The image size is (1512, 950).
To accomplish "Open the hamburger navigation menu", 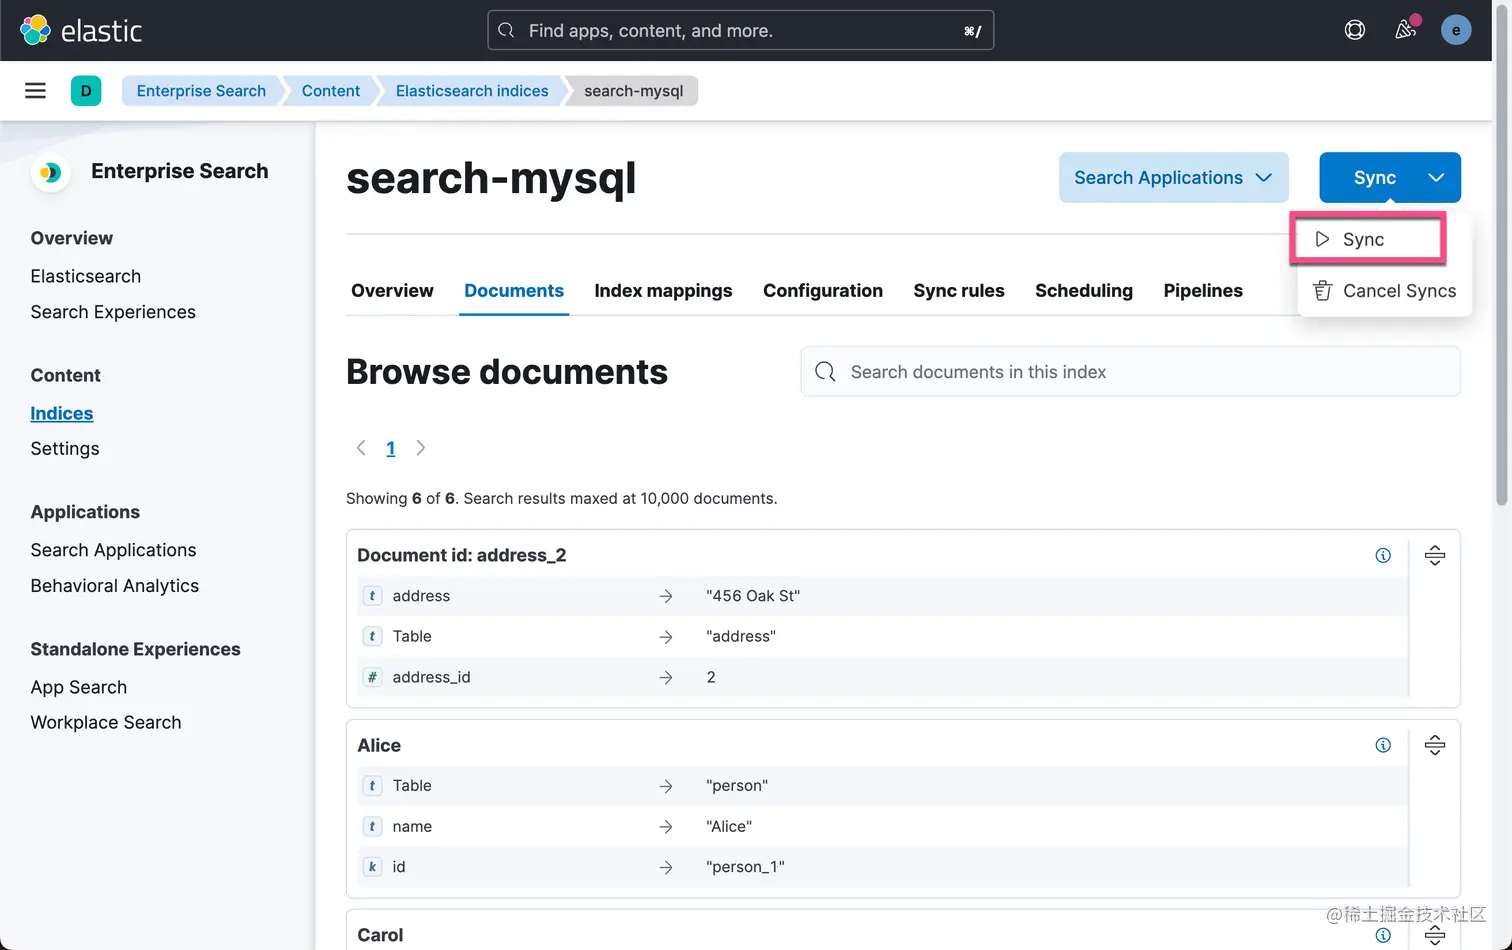I will (35, 91).
